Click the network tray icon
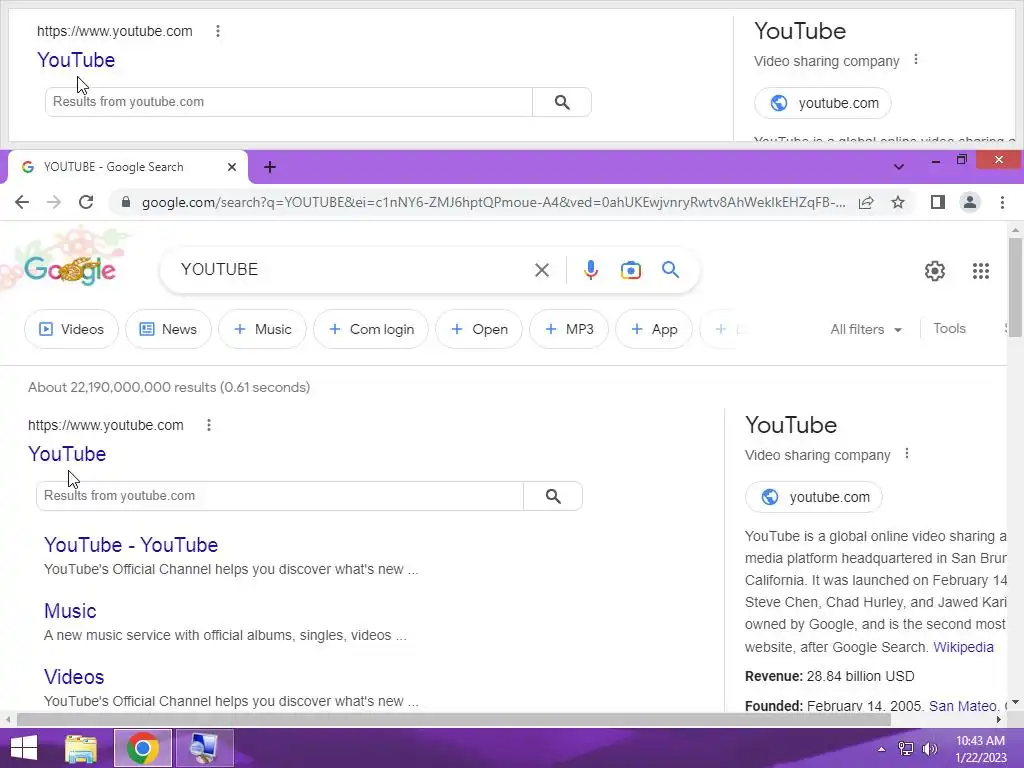 point(906,748)
